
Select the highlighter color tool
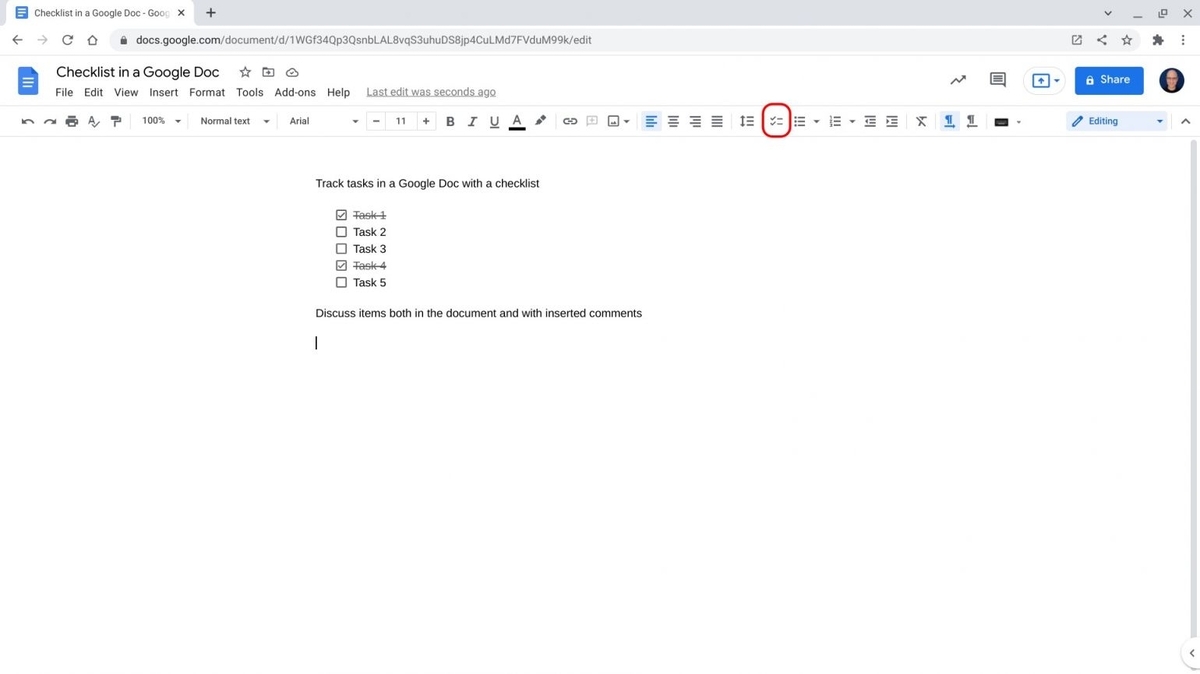pos(540,121)
